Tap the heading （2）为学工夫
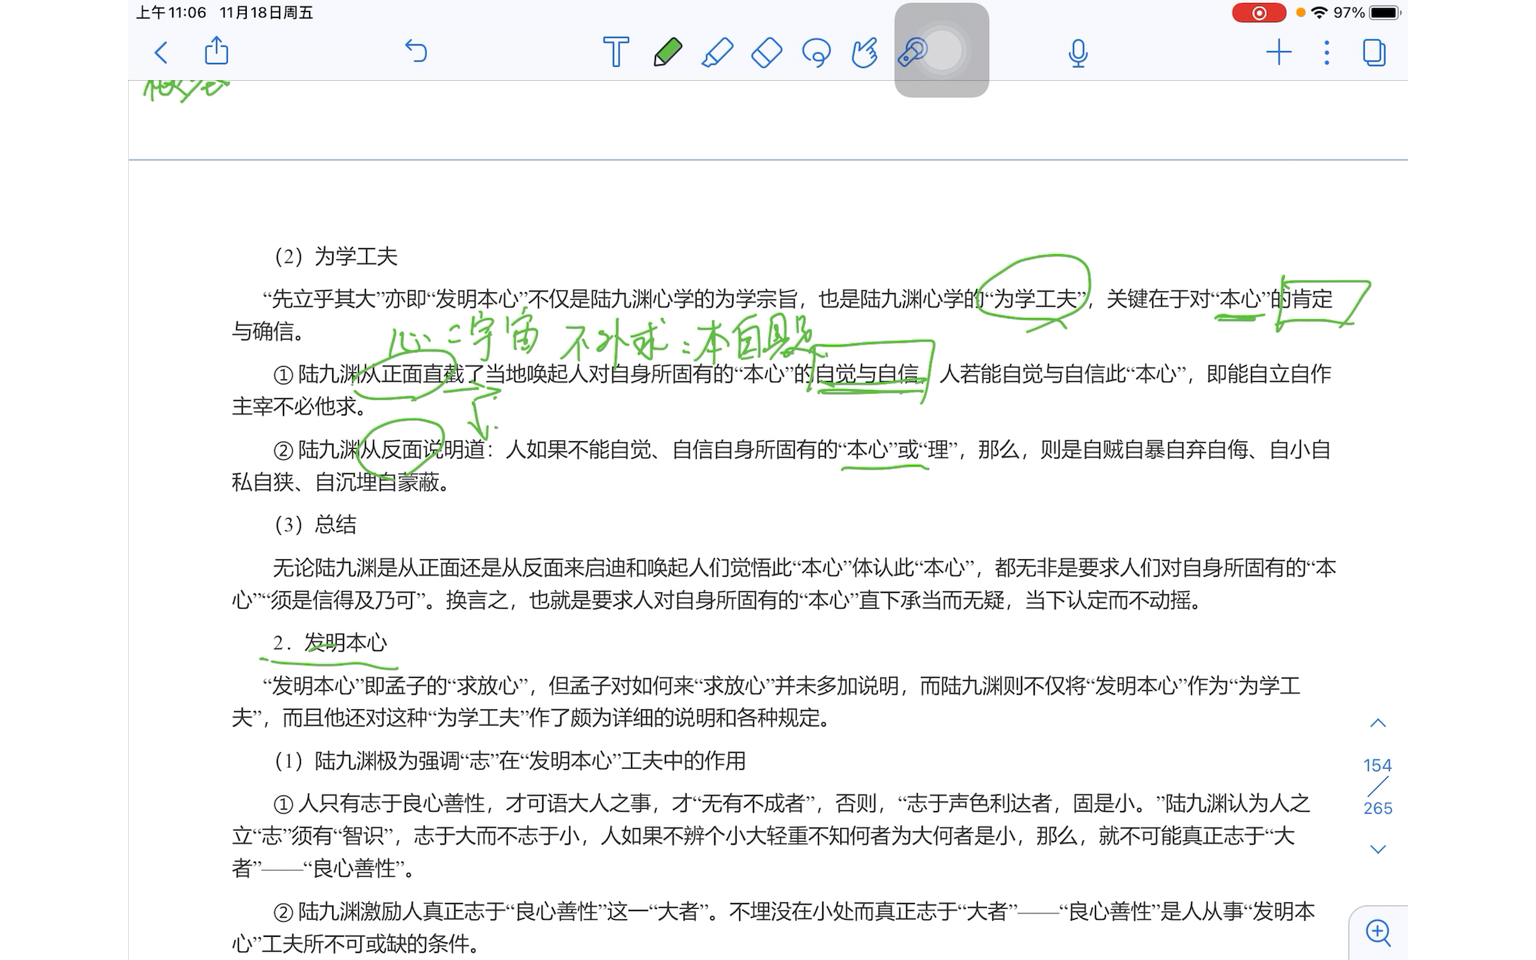 pyautogui.click(x=335, y=257)
